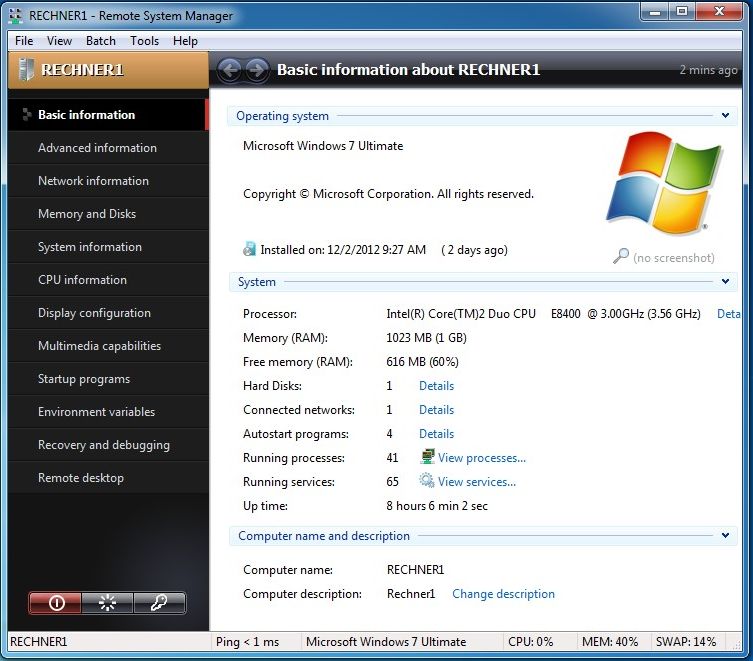Click the (no screenshot) placeholder text
Viewport: 753px width, 661px height.
point(674,258)
